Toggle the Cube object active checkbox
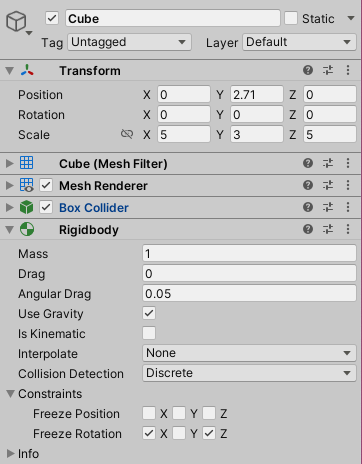The image size is (362, 464). 52,18
